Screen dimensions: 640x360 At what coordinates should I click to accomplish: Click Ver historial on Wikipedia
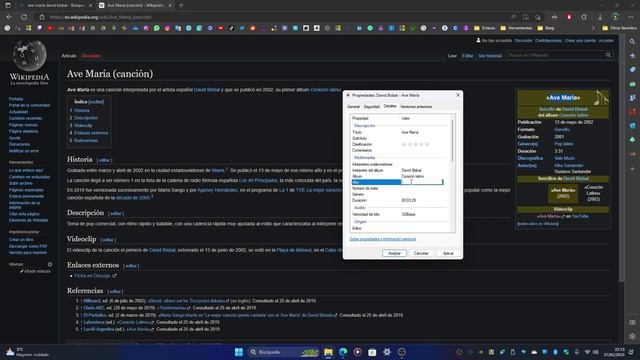click(490, 56)
